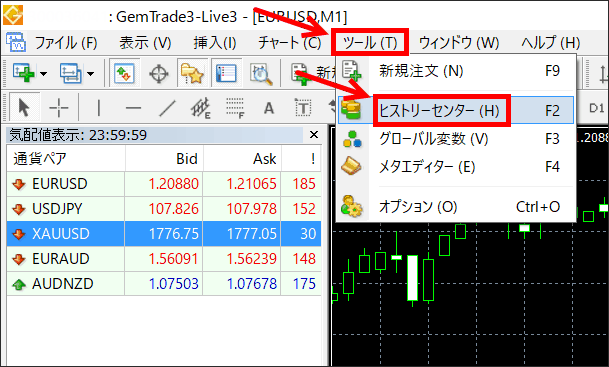The width and height of the screenshot is (609, 367).
Task: Click the Bid column header
Action: pos(187,159)
